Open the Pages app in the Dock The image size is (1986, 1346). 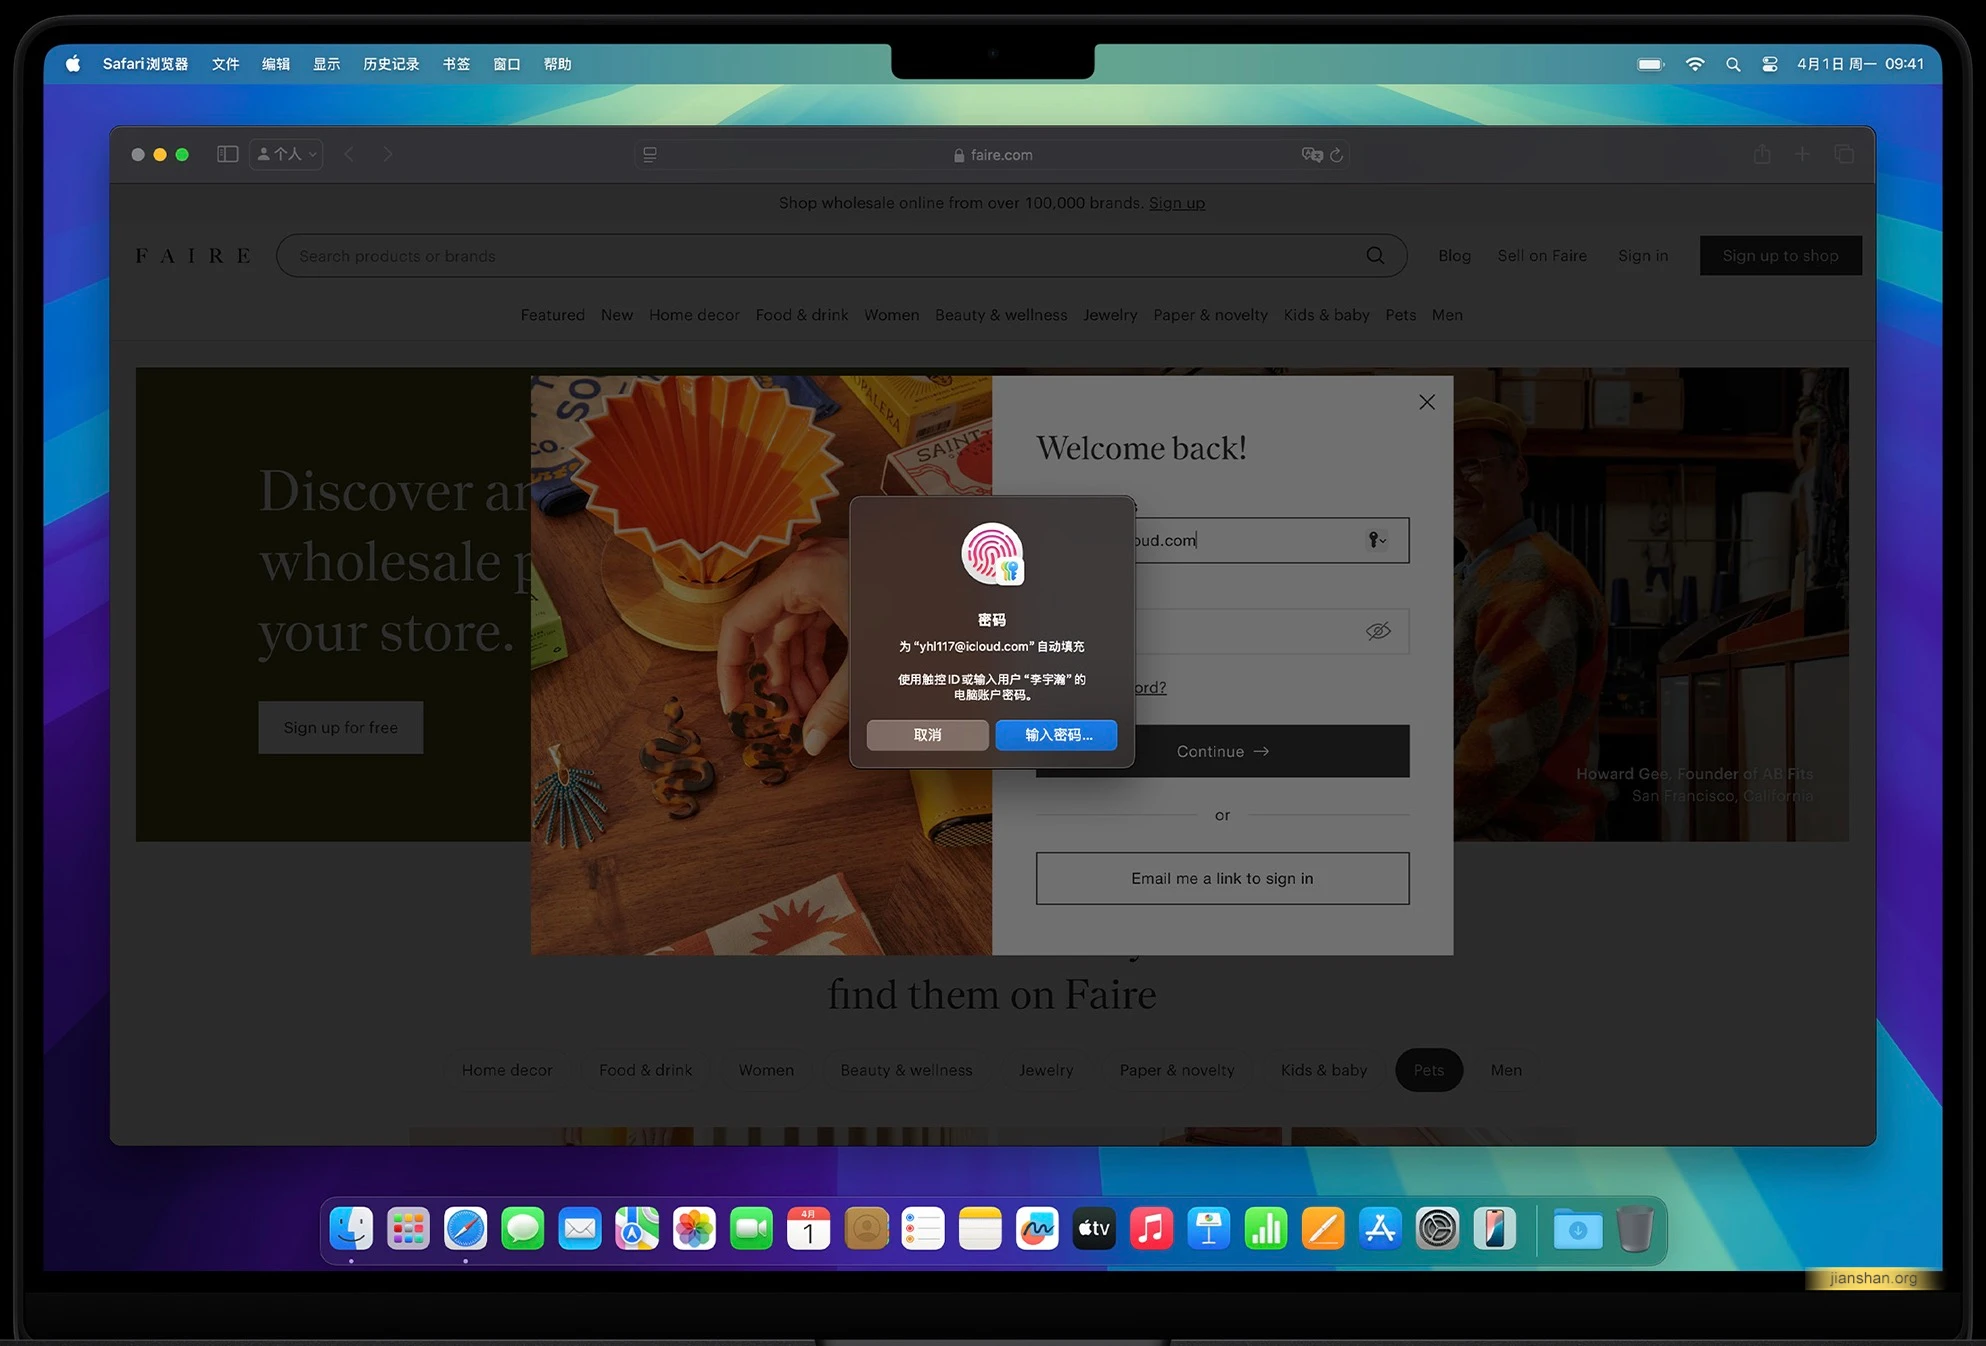[1323, 1229]
